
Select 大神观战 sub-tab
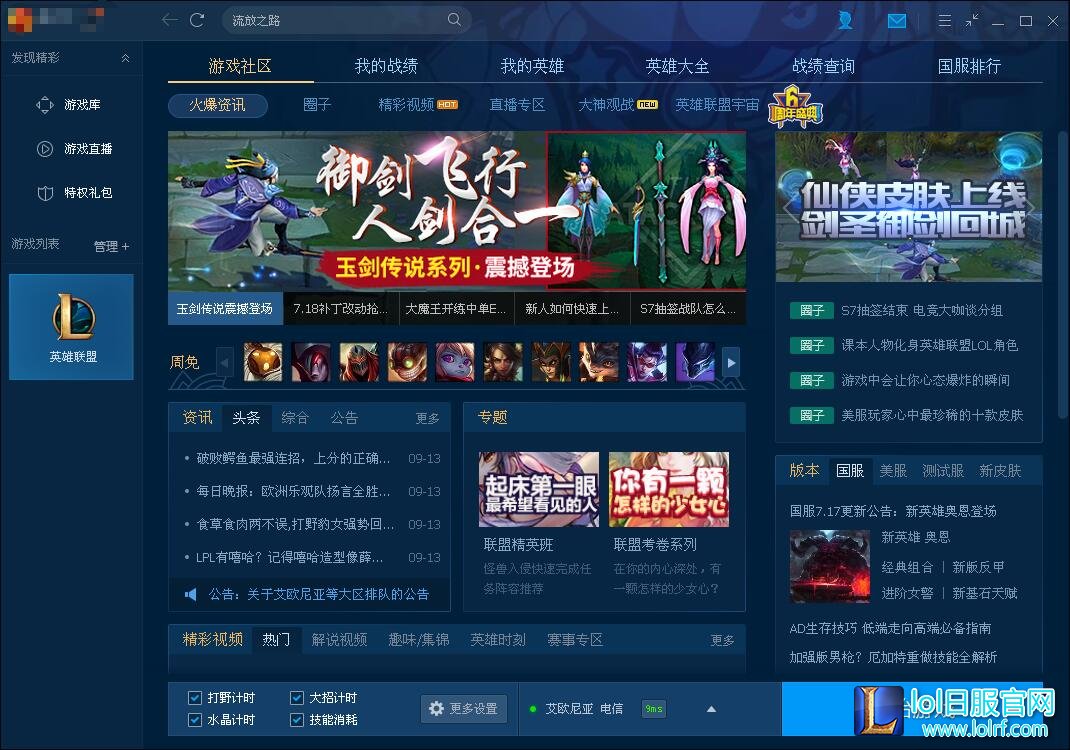point(618,105)
